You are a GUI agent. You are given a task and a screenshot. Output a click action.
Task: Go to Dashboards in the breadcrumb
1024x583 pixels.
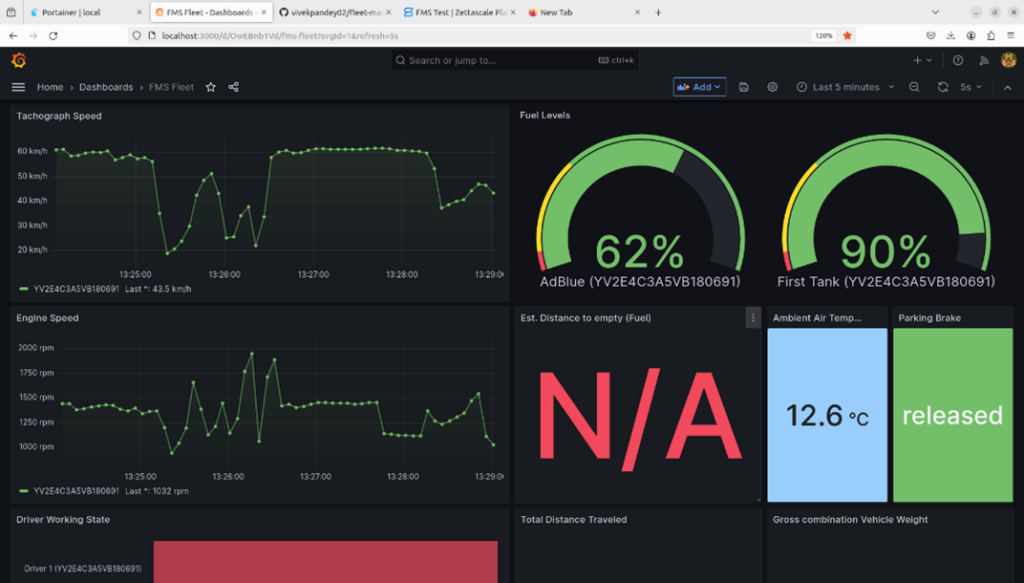coord(106,87)
